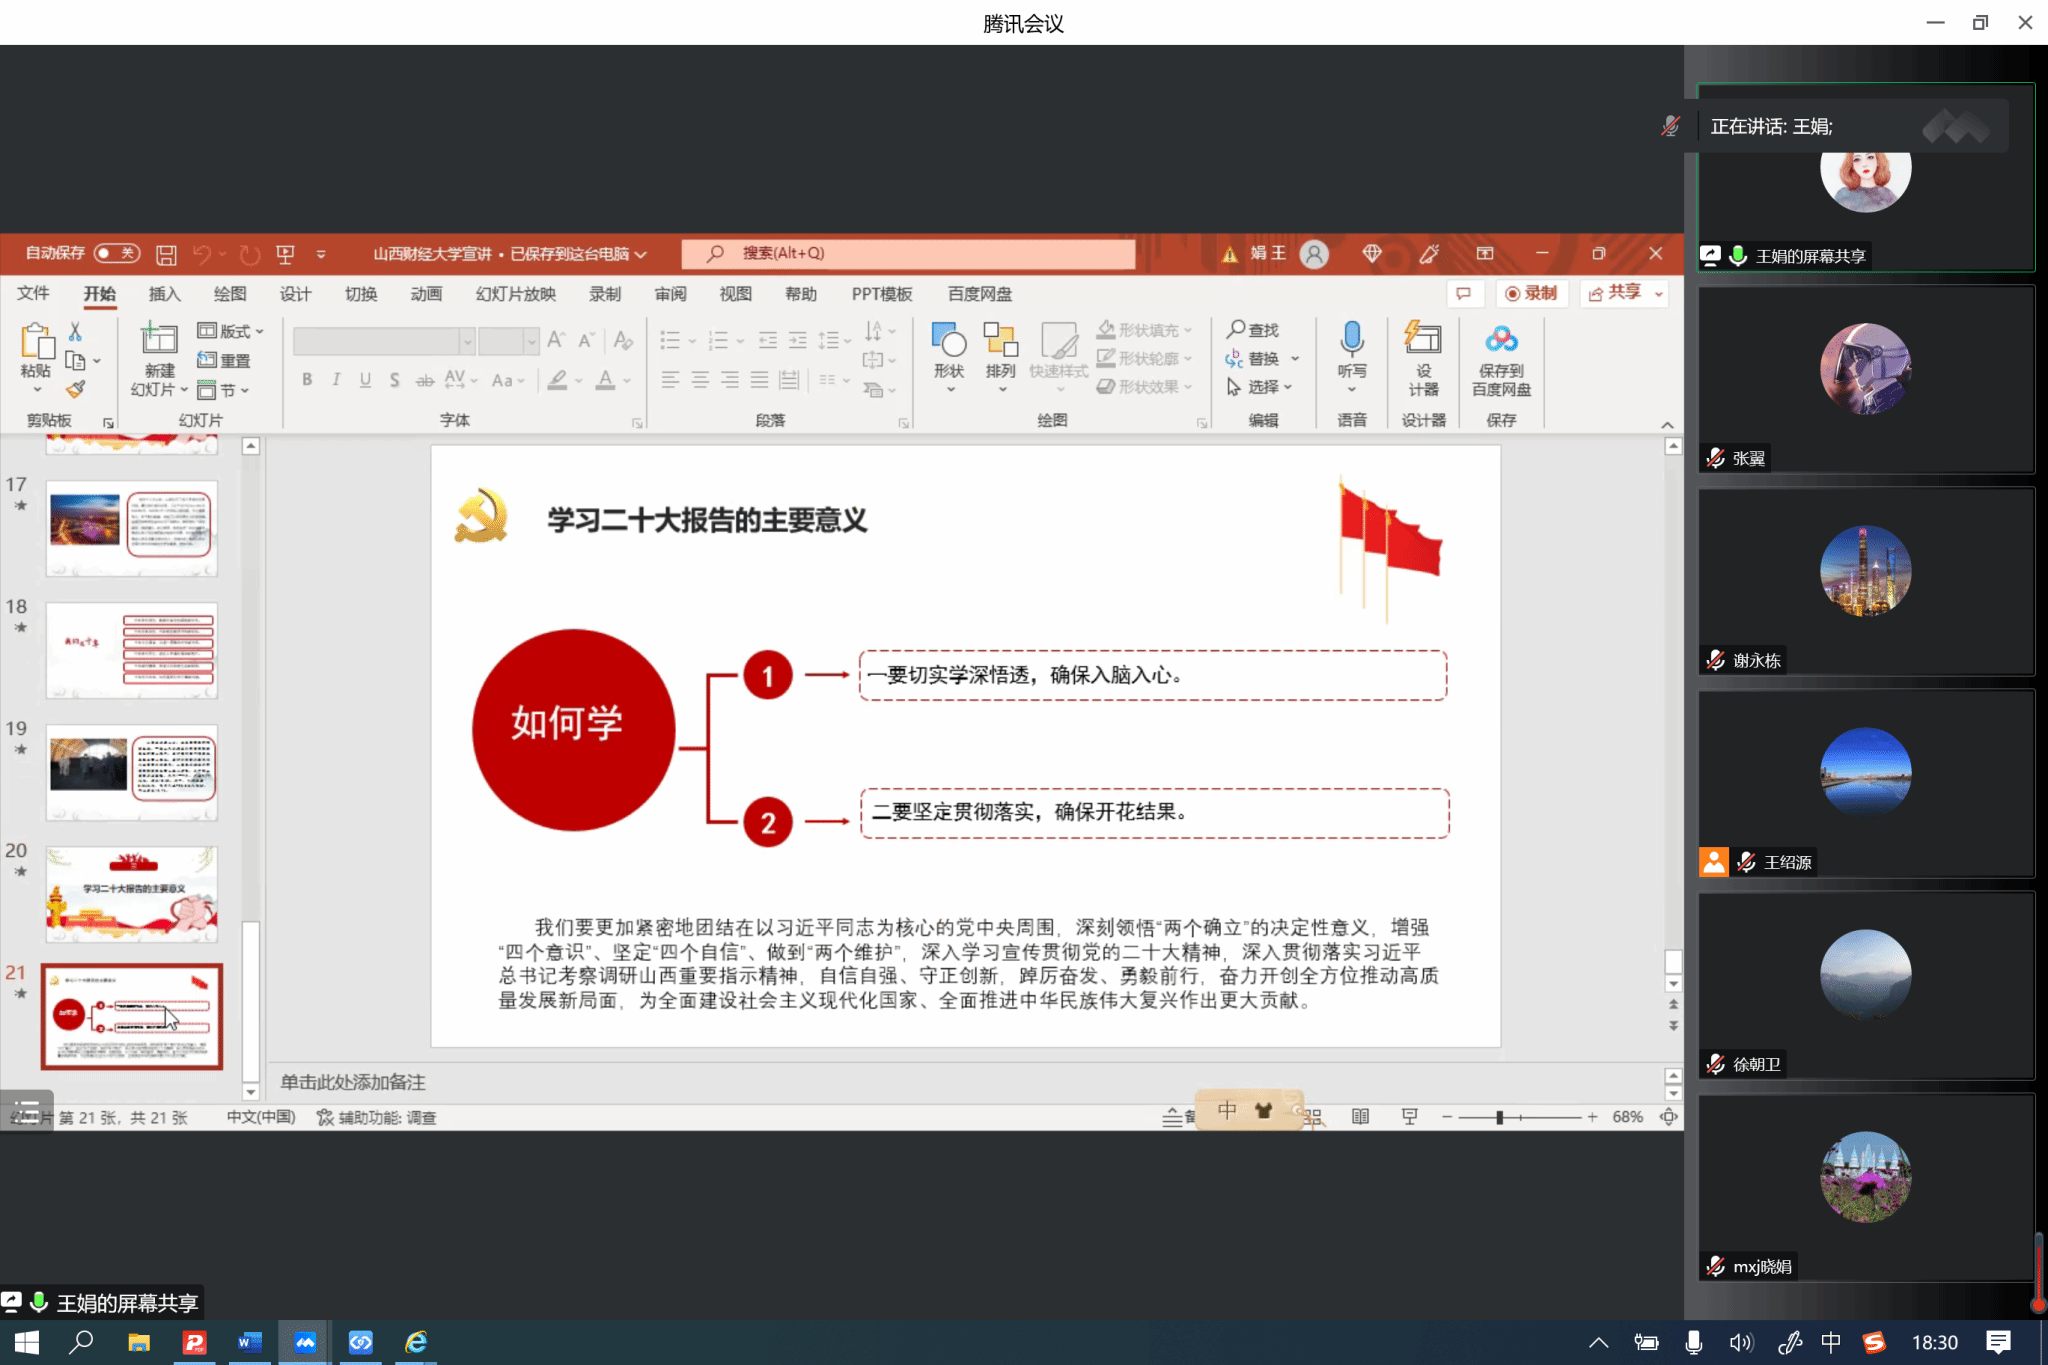The width and height of the screenshot is (2048, 1365).
Task: Toggle italic formatting button
Action: coord(336,380)
